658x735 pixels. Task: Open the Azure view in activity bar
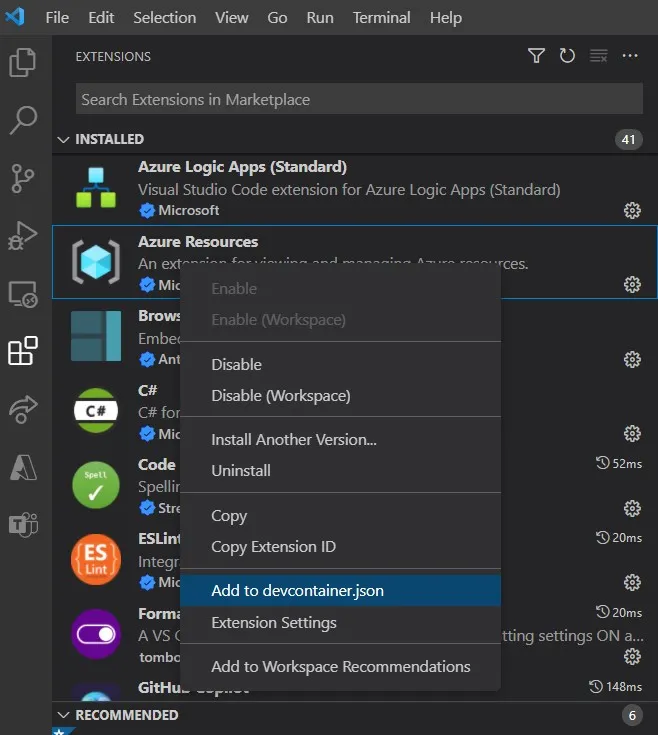[x=22, y=467]
